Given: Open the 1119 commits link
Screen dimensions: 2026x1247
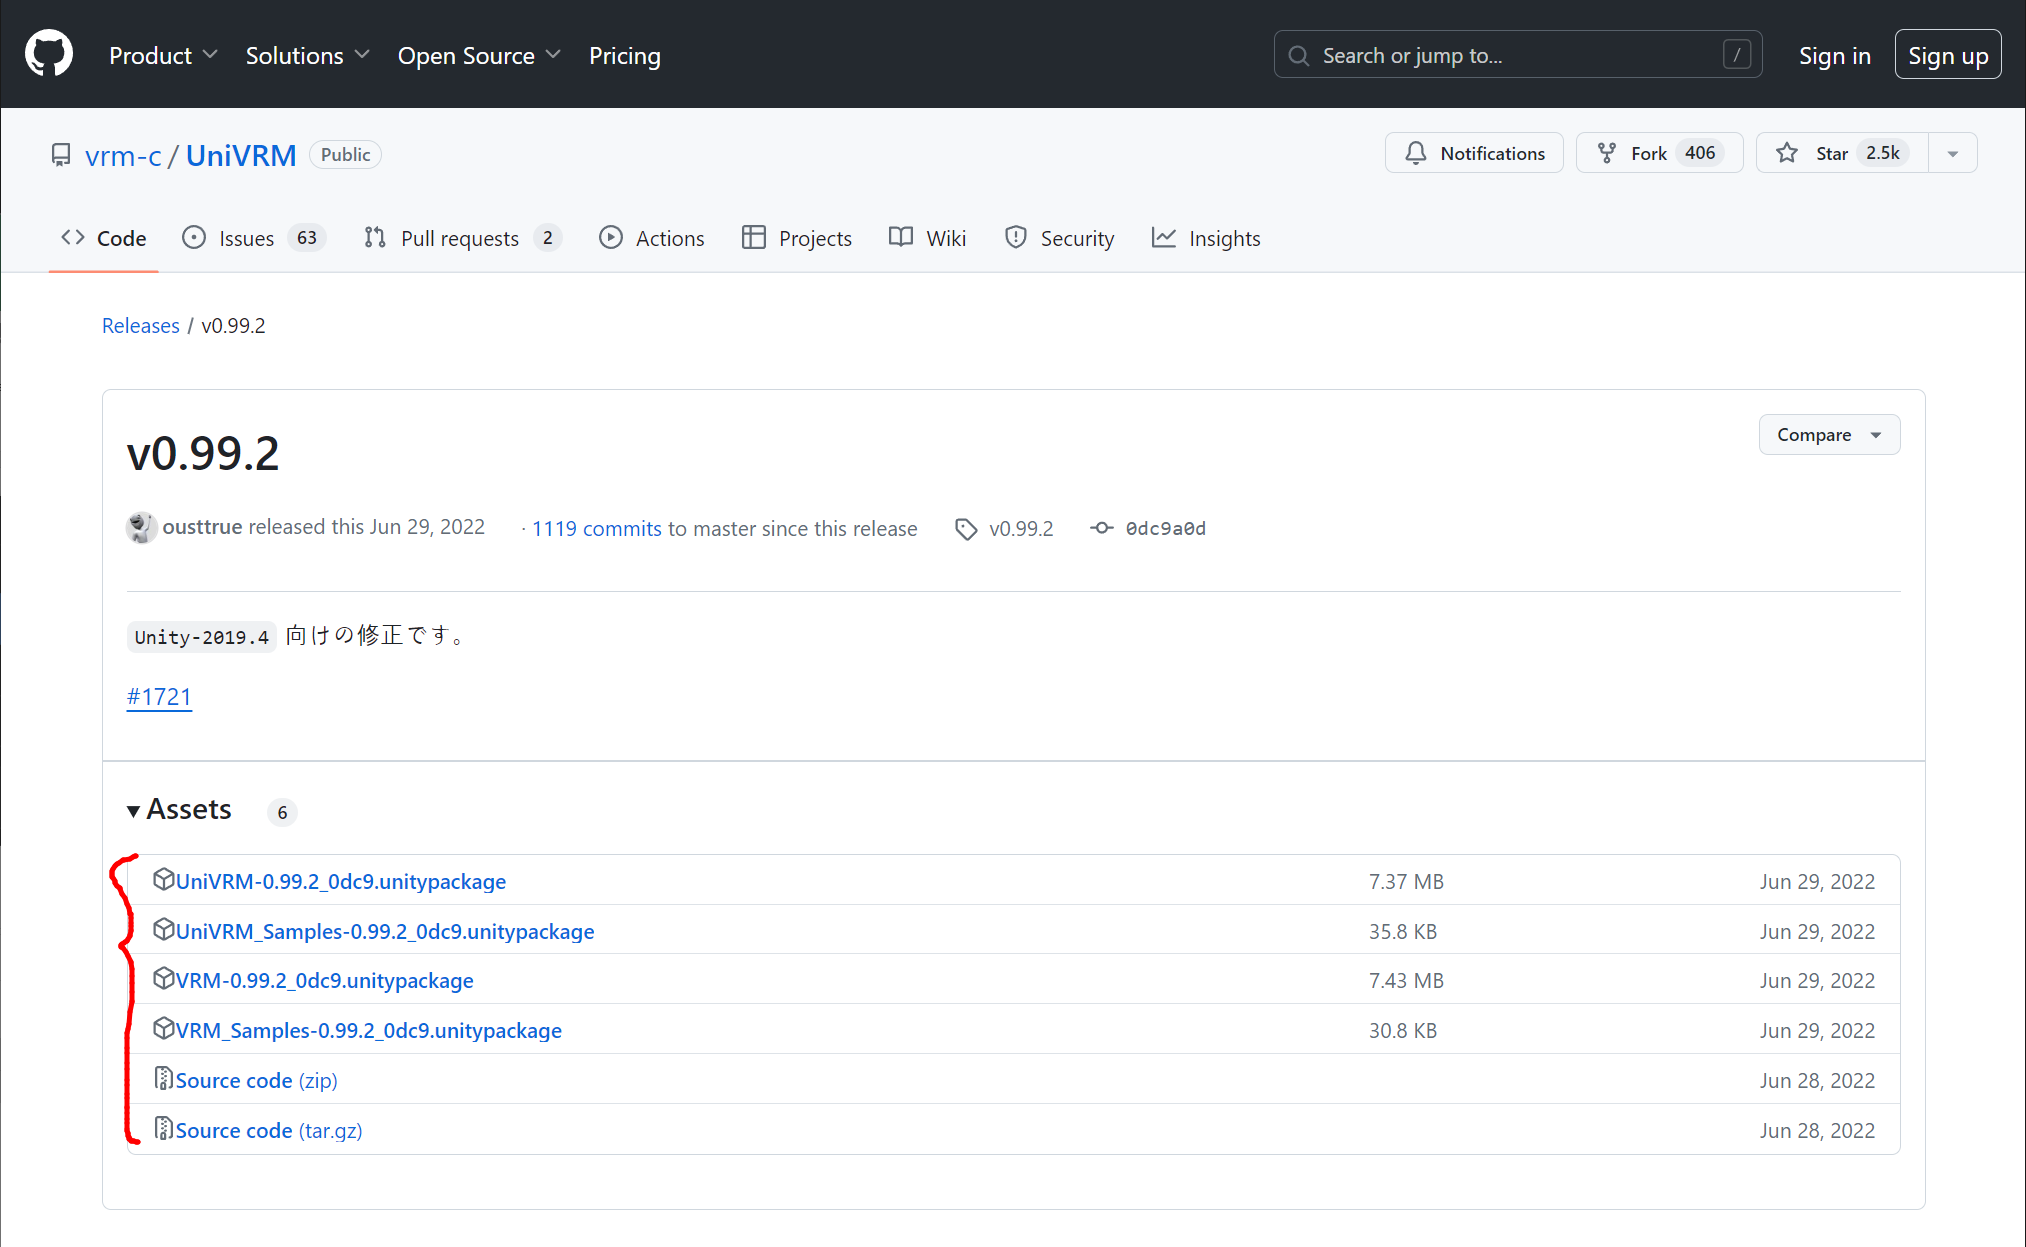Looking at the screenshot, I should click(596, 528).
